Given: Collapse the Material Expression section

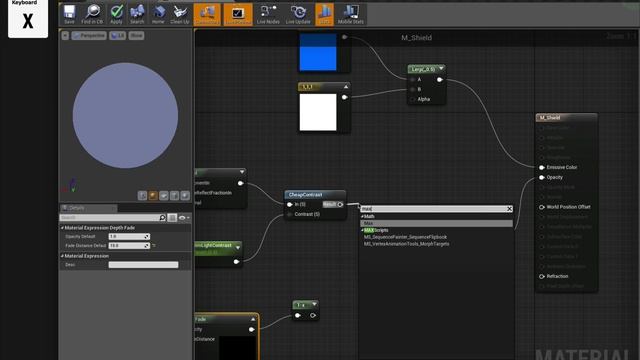Looking at the screenshot, I should [62, 256].
